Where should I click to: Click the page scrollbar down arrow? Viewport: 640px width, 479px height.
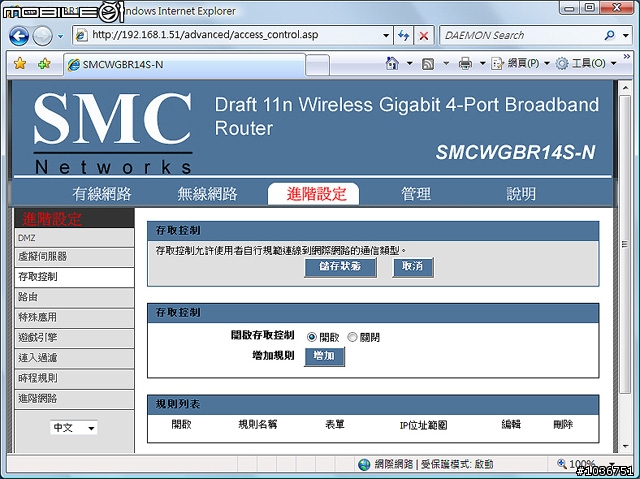tap(625, 446)
